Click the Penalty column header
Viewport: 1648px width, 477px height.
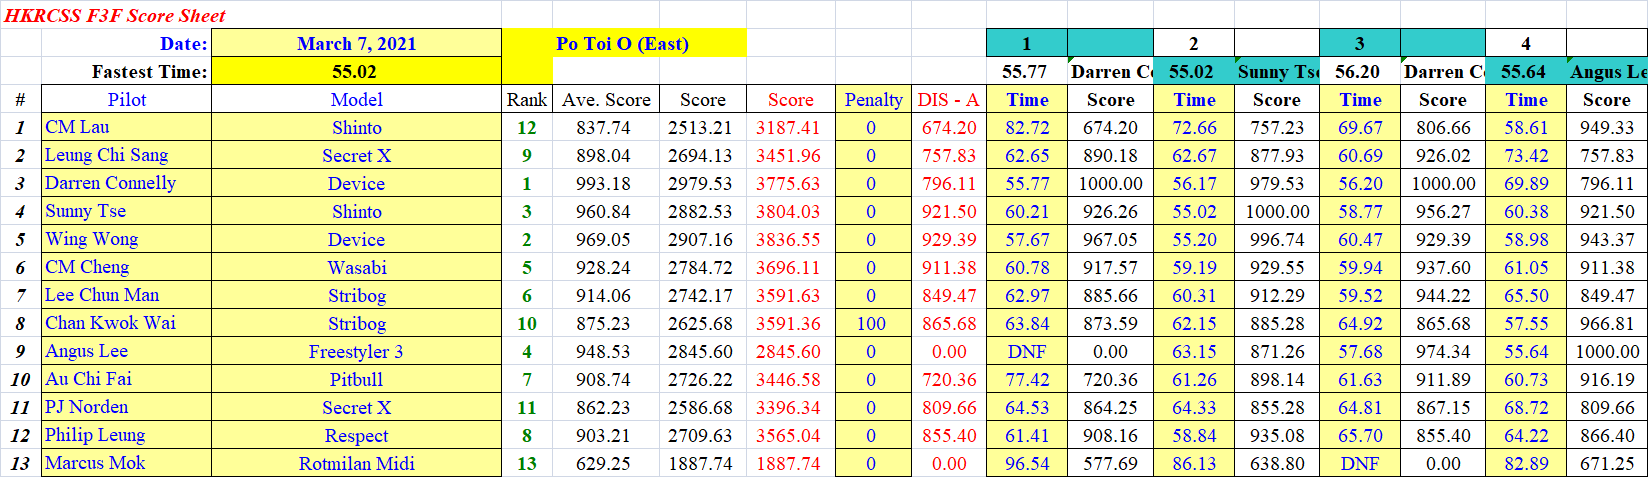pos(872,99)
